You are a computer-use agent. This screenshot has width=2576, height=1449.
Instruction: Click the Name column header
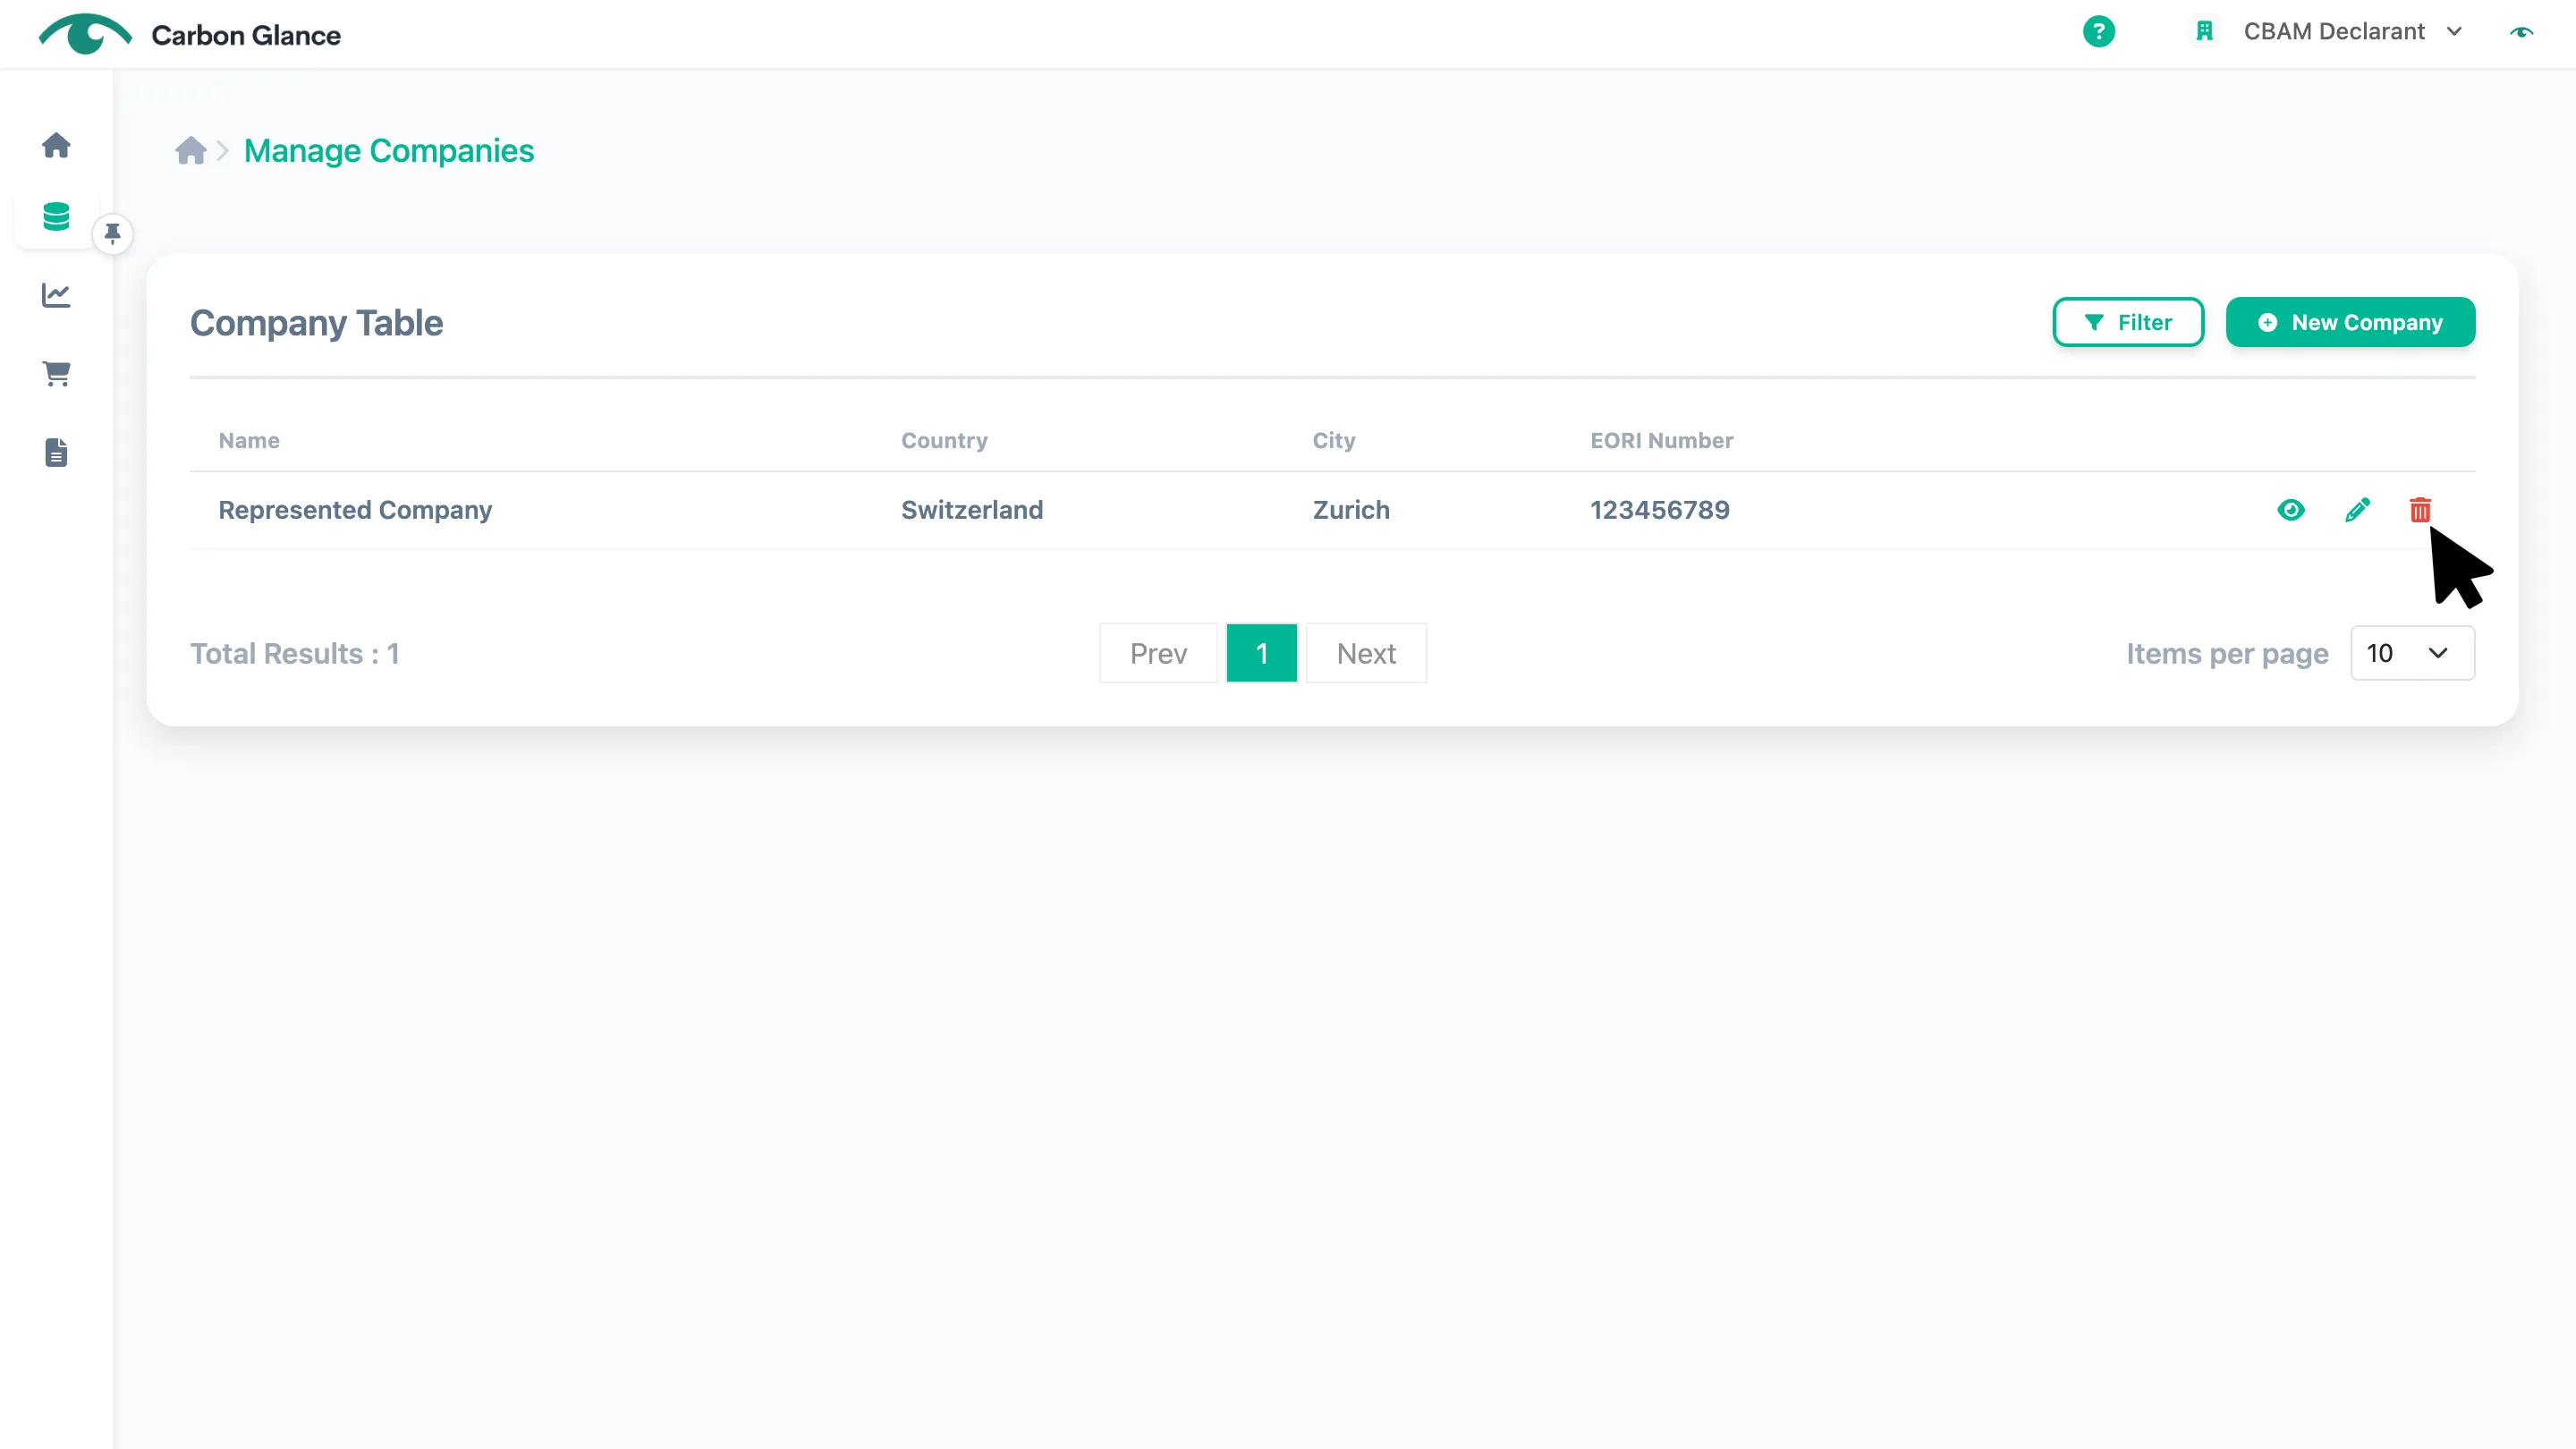click(x=249, y=441)
